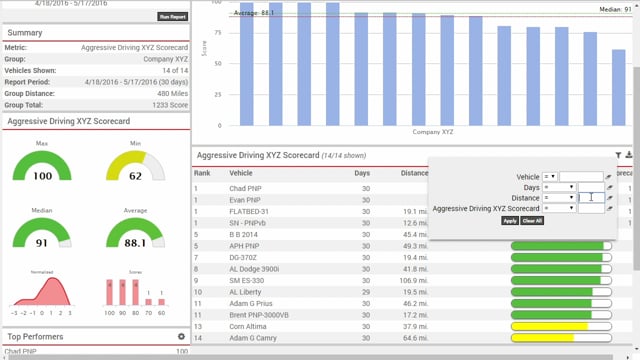The width and height of the screenshot is (640, 360).
Task: Erase the Aggressive Driving XYZ Scorecard filter
Action: 610,208
